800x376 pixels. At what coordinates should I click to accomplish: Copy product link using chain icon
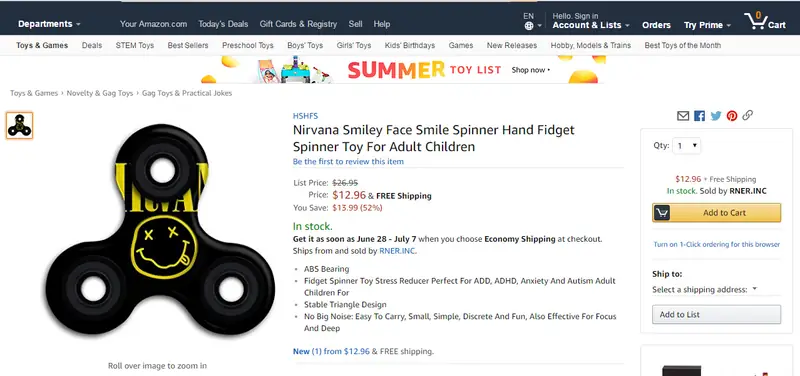tap(747, 115)
